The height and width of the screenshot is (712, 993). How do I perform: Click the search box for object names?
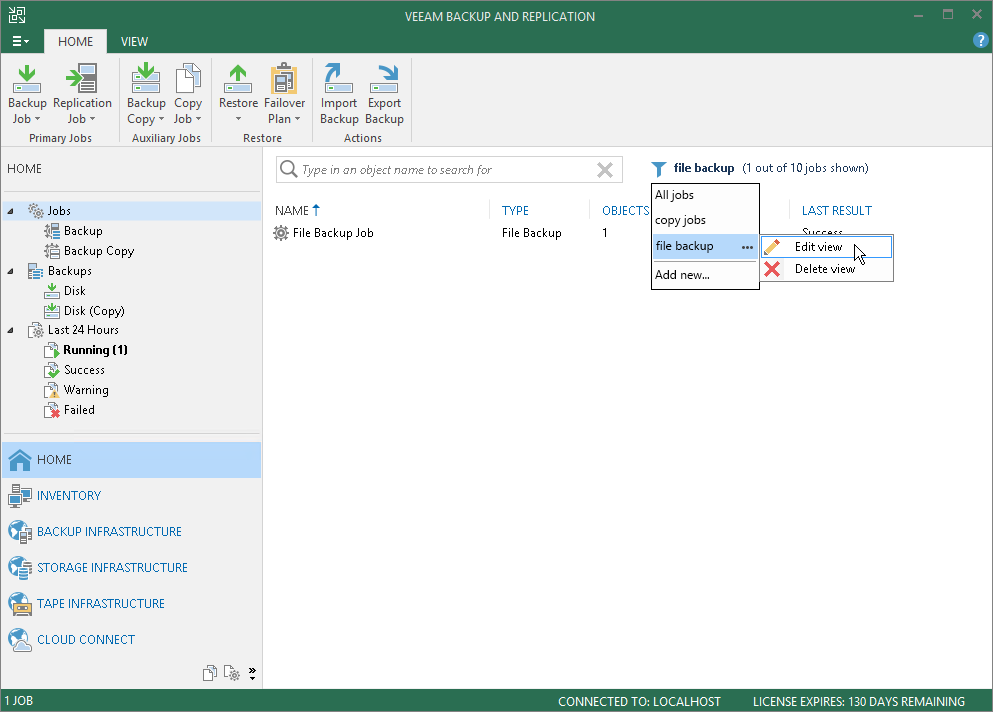448,170
